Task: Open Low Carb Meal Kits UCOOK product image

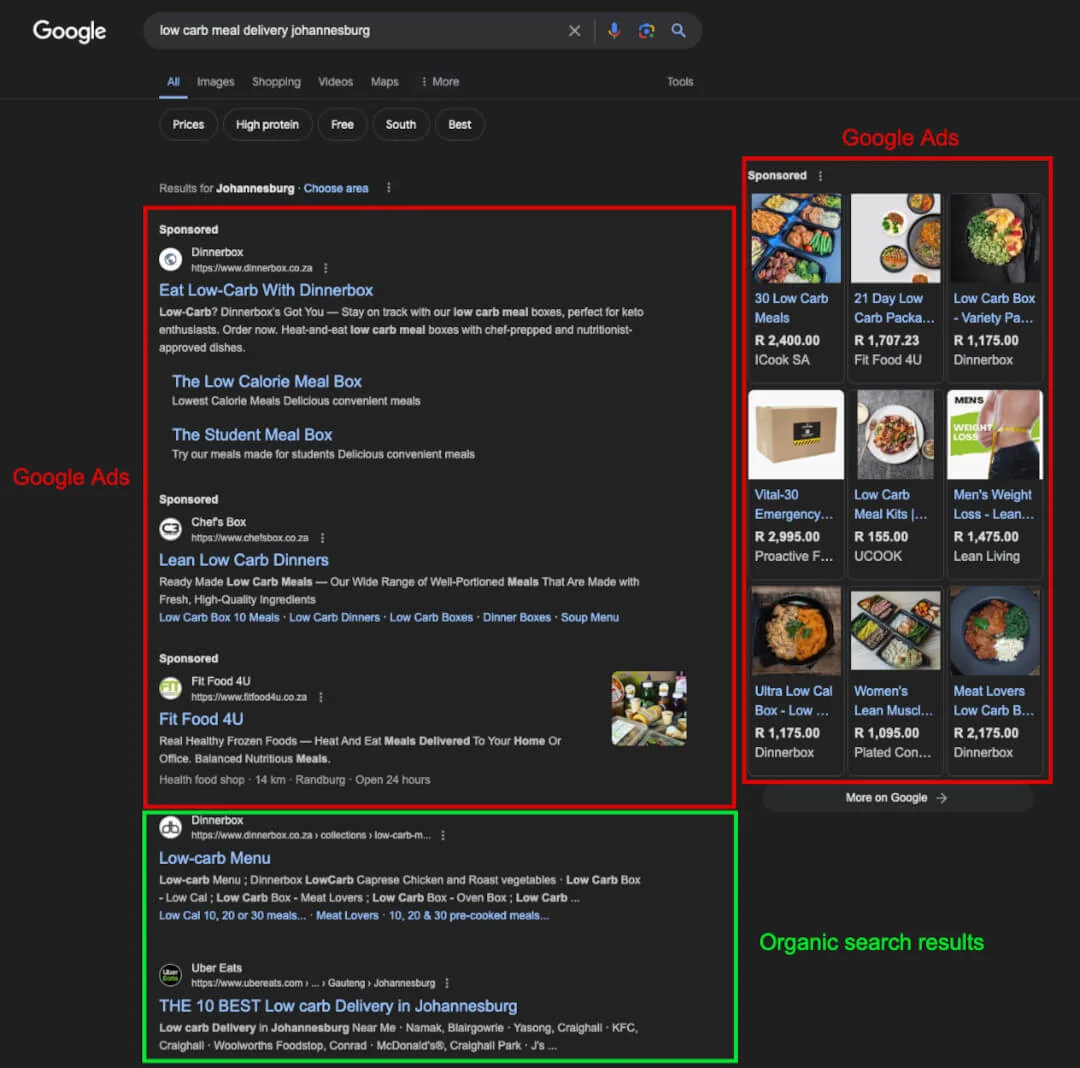Action: click(x=895, y=434)
